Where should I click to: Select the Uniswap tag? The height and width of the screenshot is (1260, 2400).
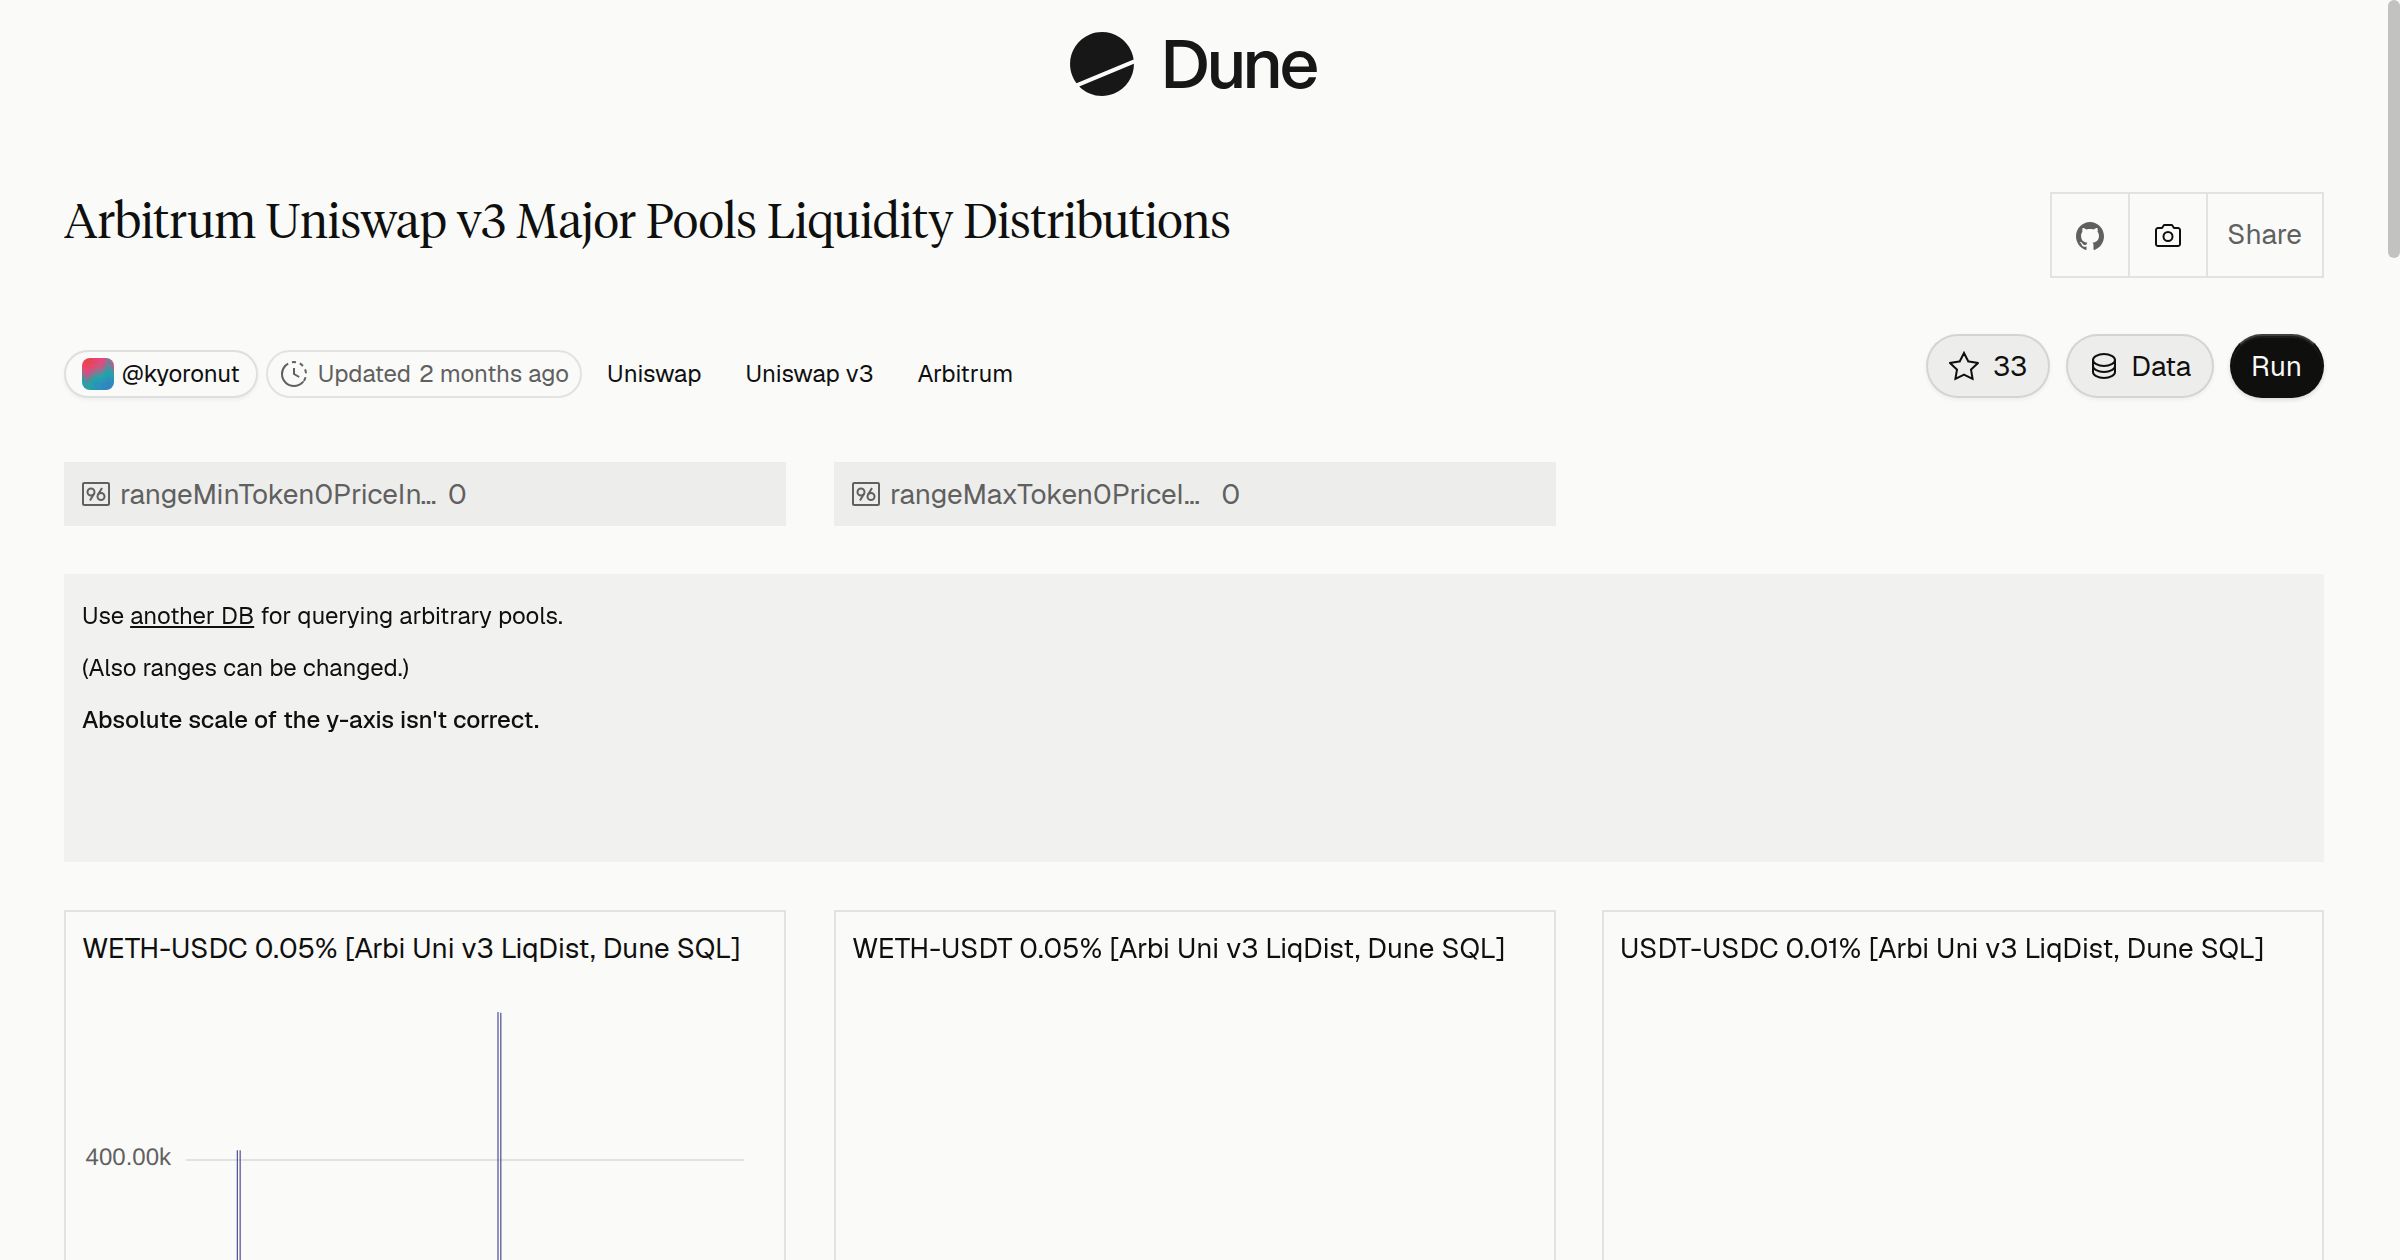click(x=654, y=374)
